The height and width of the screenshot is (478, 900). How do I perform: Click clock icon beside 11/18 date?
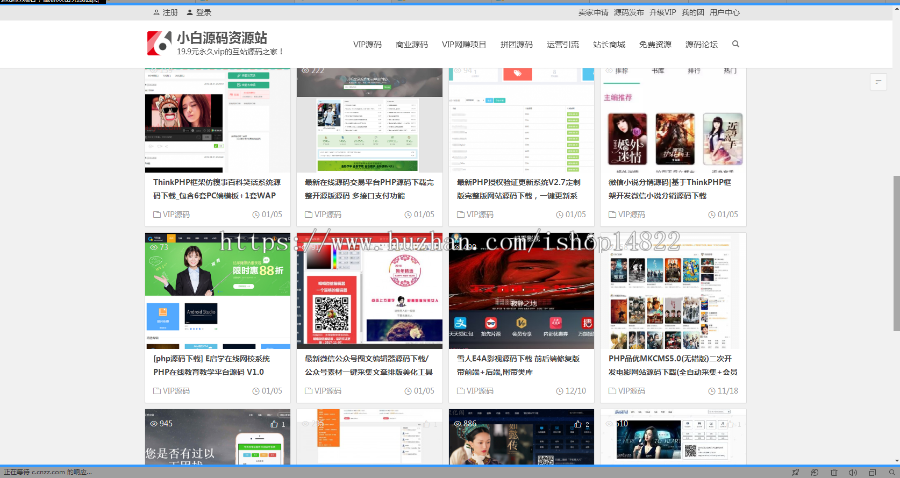click(712, 391)
